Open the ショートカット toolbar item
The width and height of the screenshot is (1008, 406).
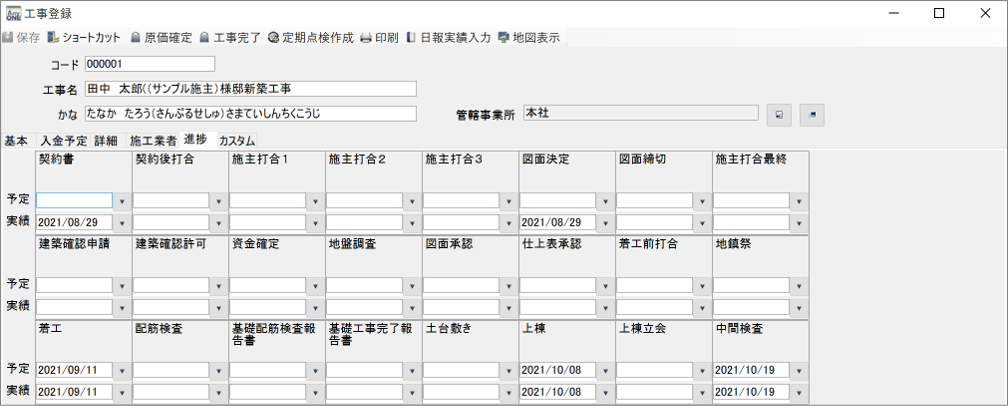[84, 38]
